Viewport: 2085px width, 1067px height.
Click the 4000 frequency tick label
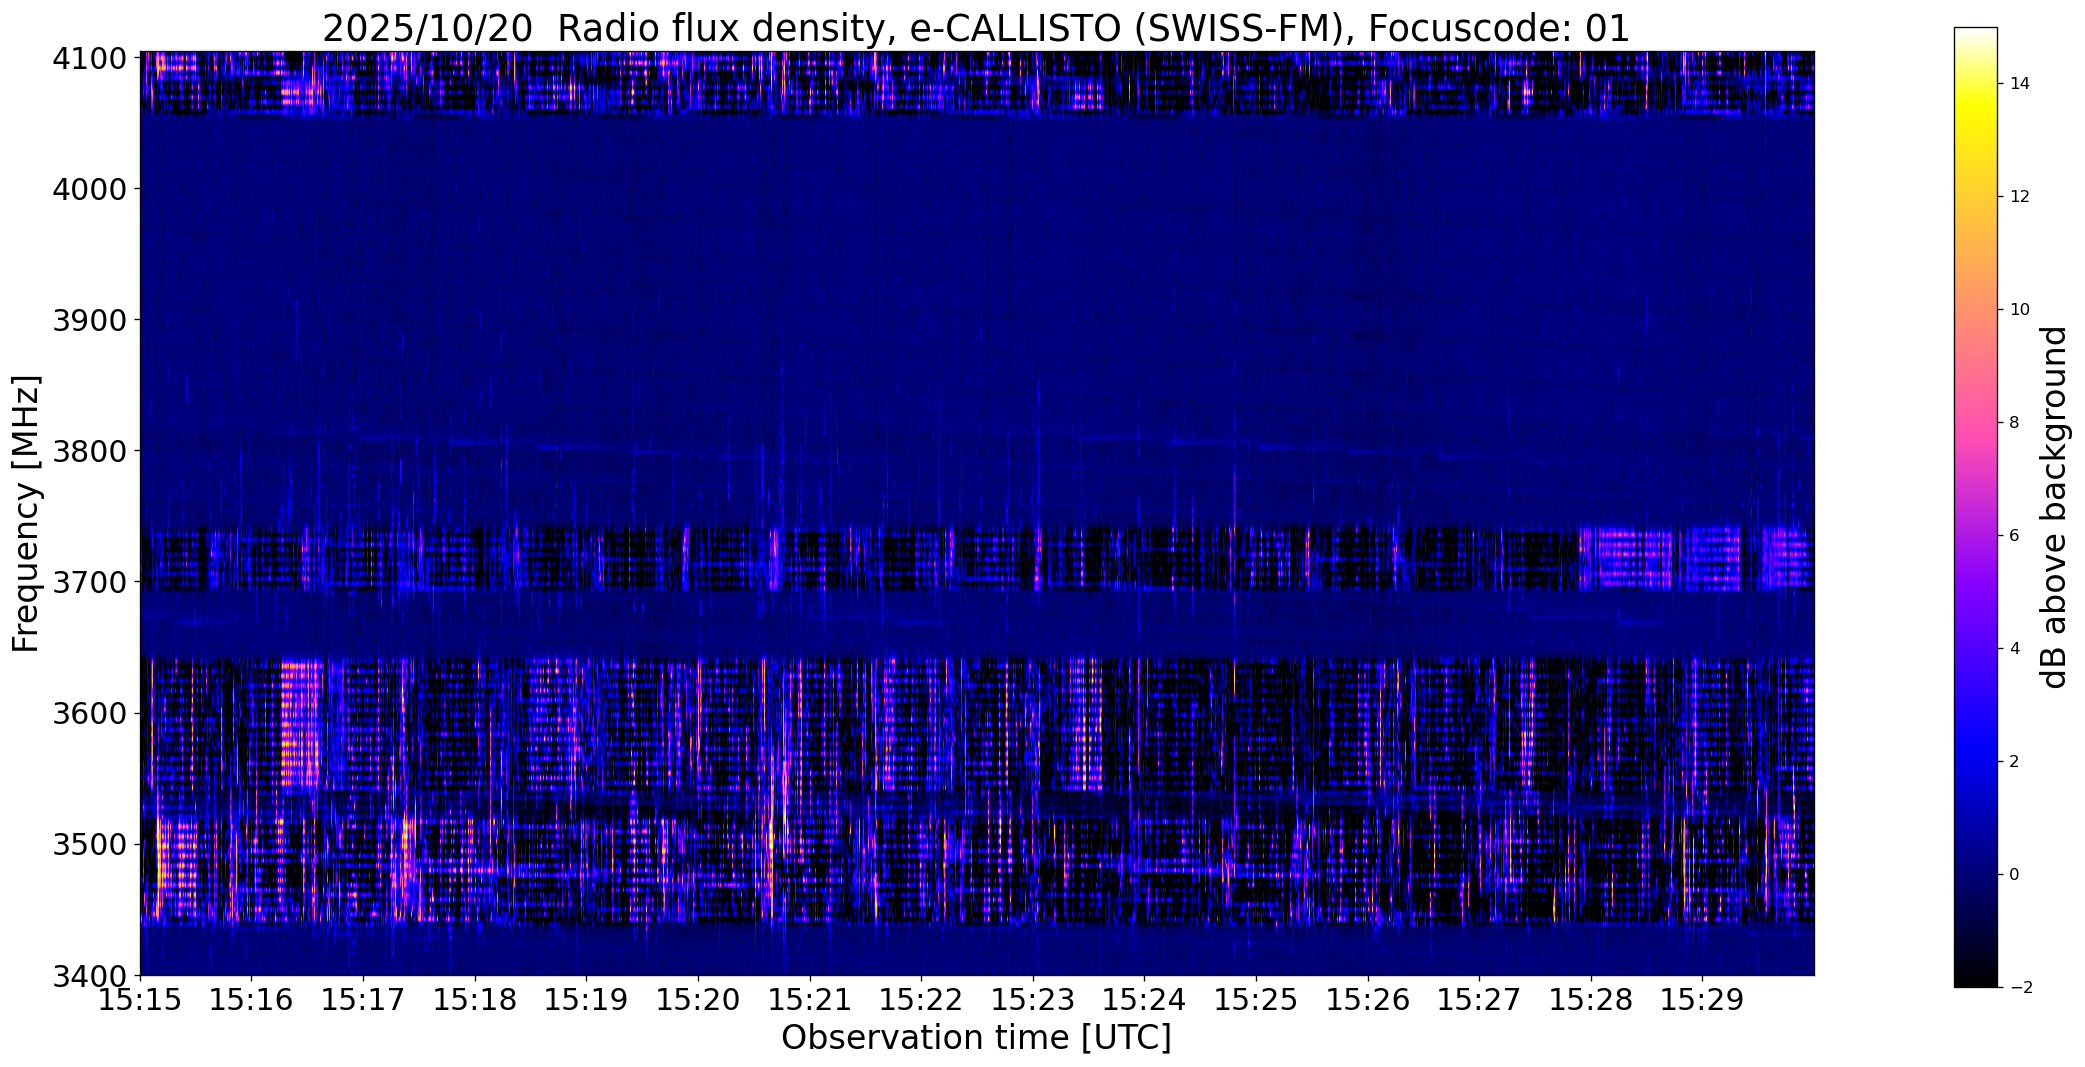click(x=89, y=189)
